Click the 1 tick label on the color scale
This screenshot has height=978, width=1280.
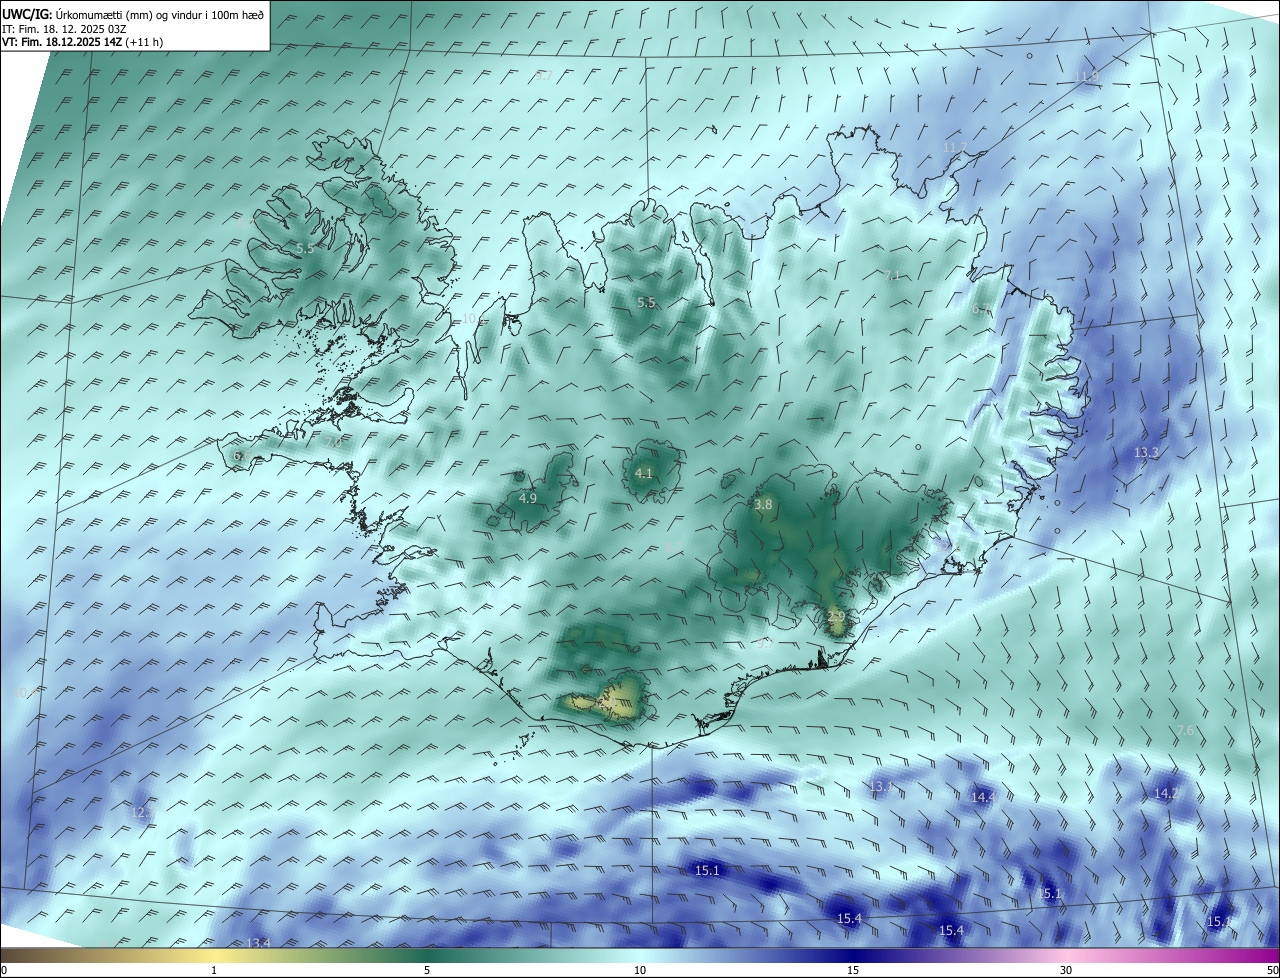(x=214, y=970)
